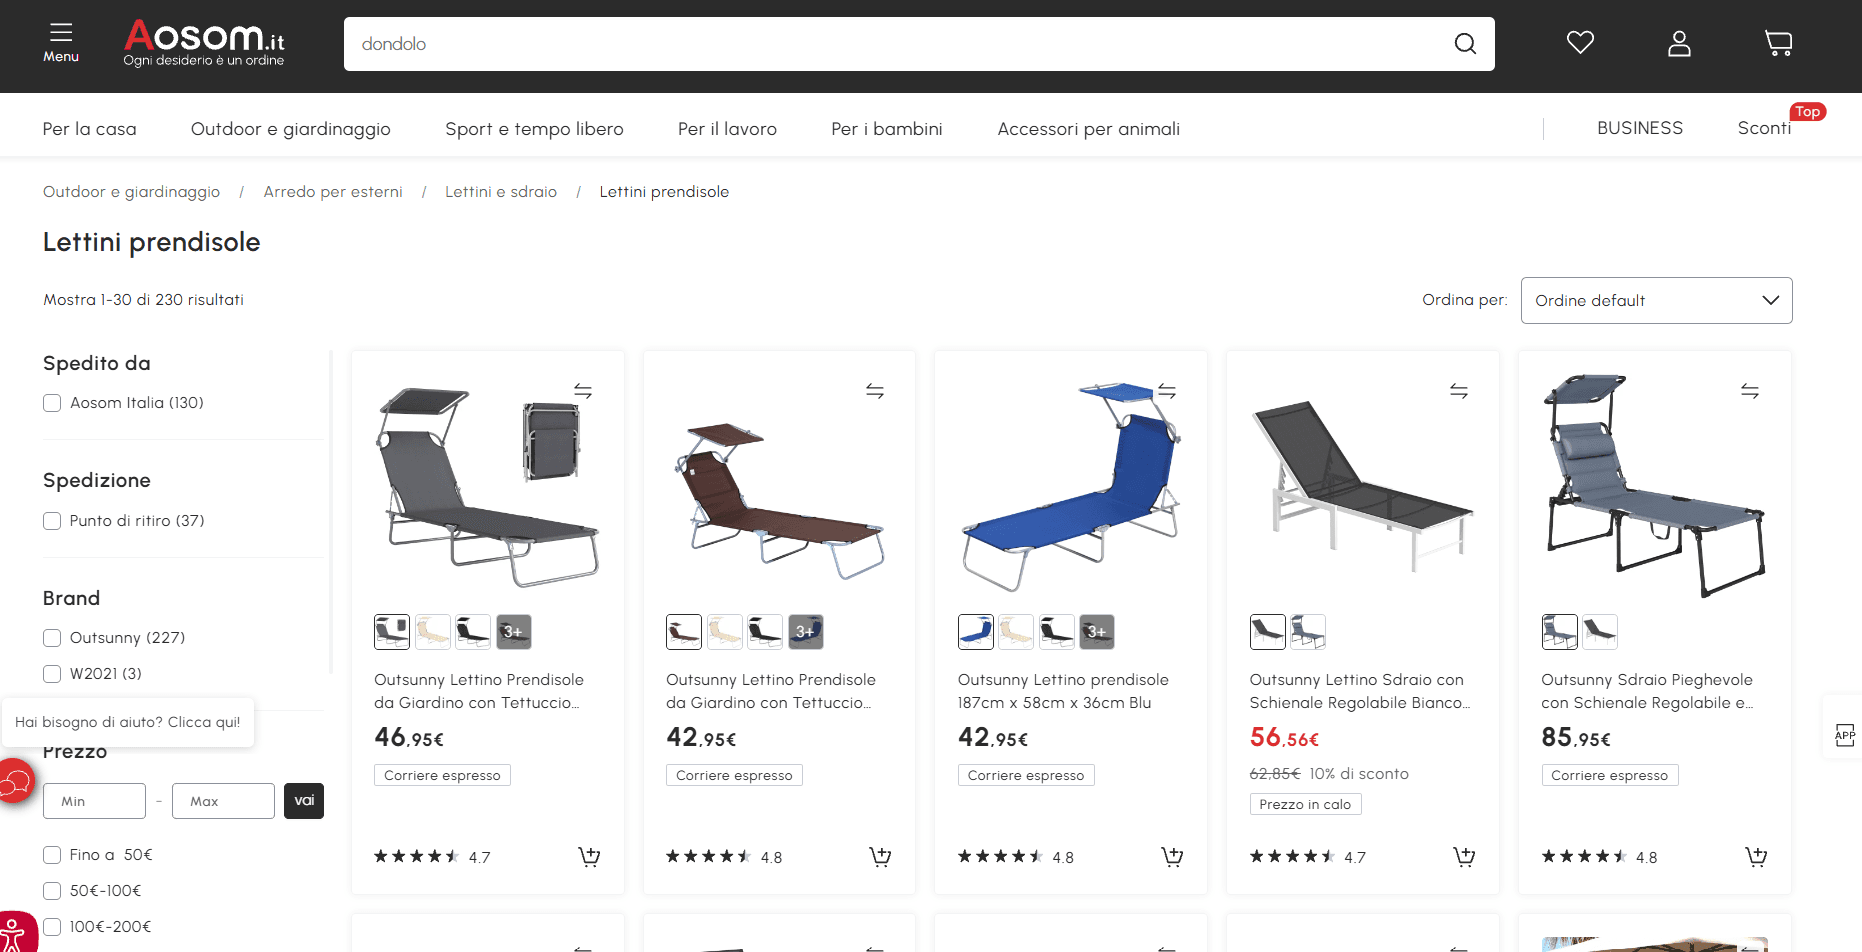The width and height of the screenshot is (1862, 952).
Task: Click compare arrows on blue lettino
Action: tap(1167, 391)
